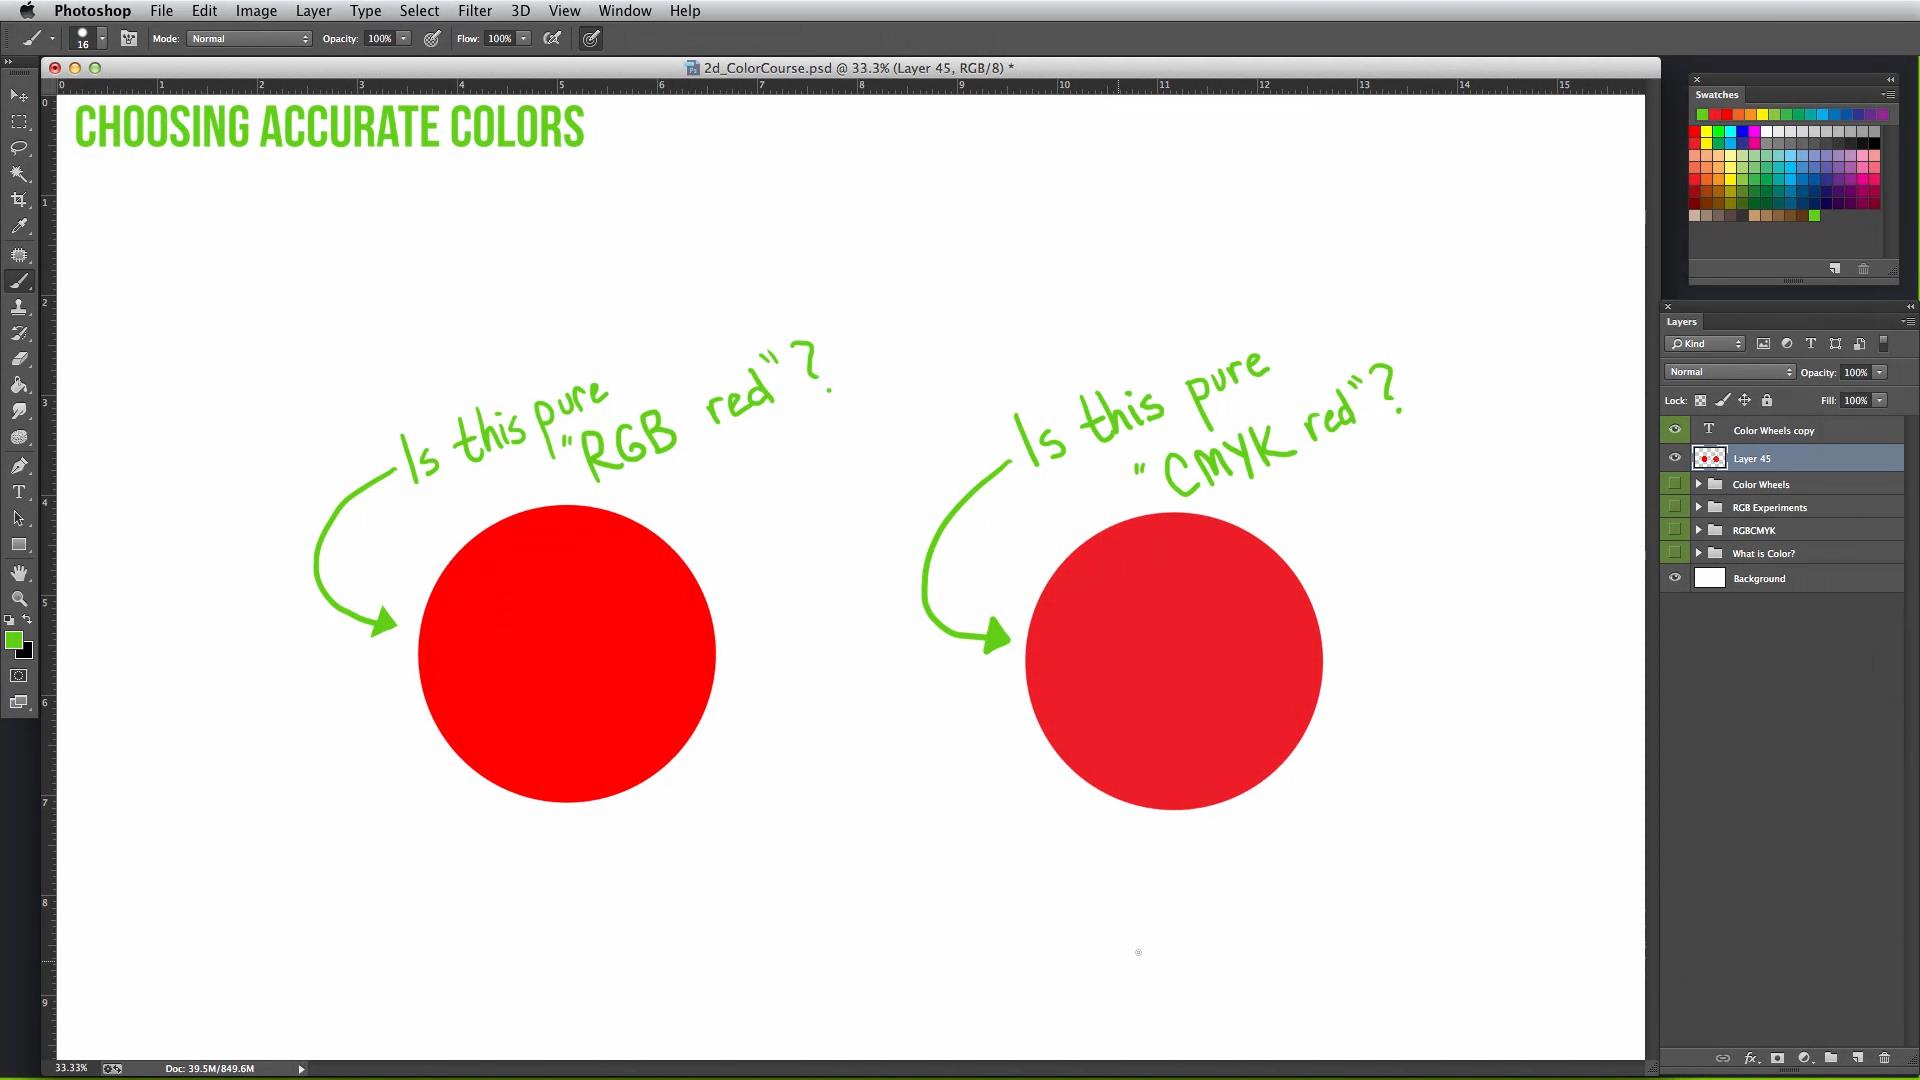Select the Crop tool
1920x1080 pixels.
[18, 199]
